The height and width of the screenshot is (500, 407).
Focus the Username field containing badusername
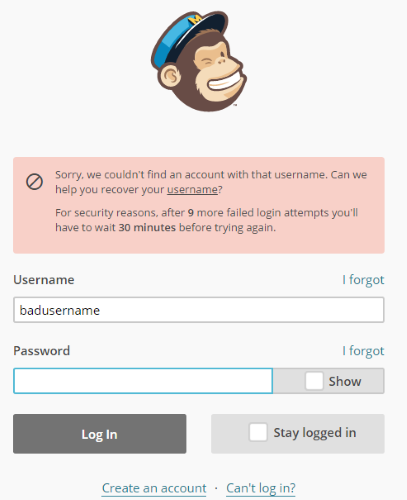coord(199,310)
